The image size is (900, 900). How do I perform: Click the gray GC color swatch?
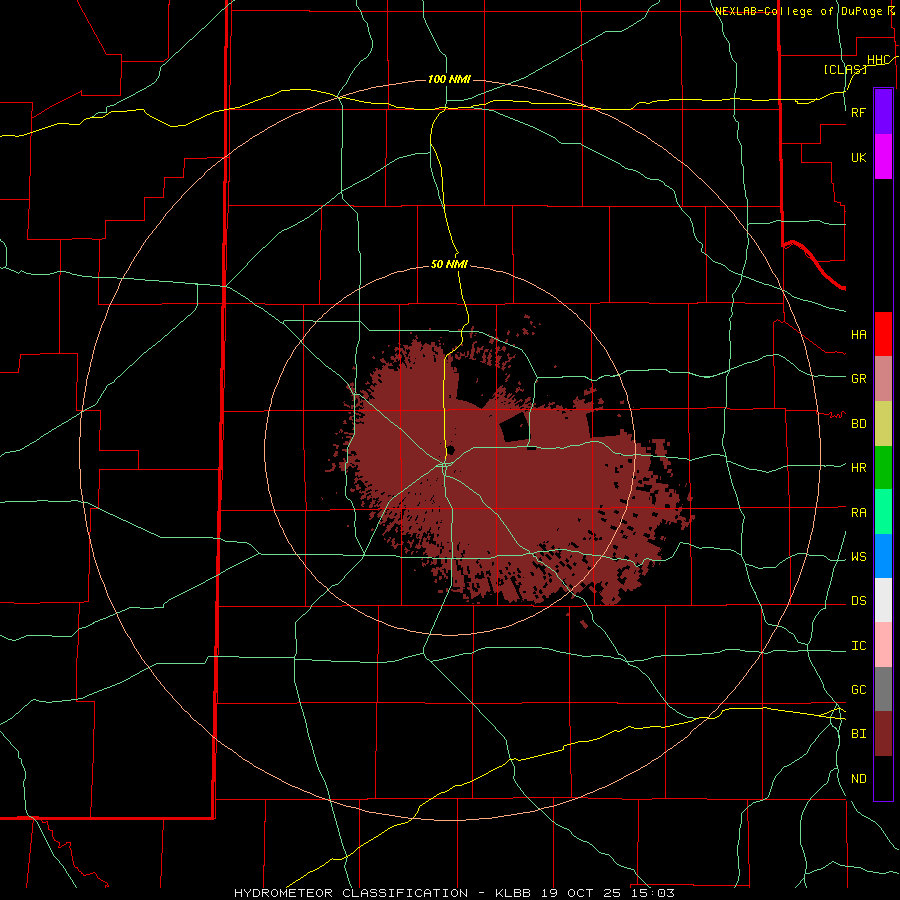tap(883, 689)
